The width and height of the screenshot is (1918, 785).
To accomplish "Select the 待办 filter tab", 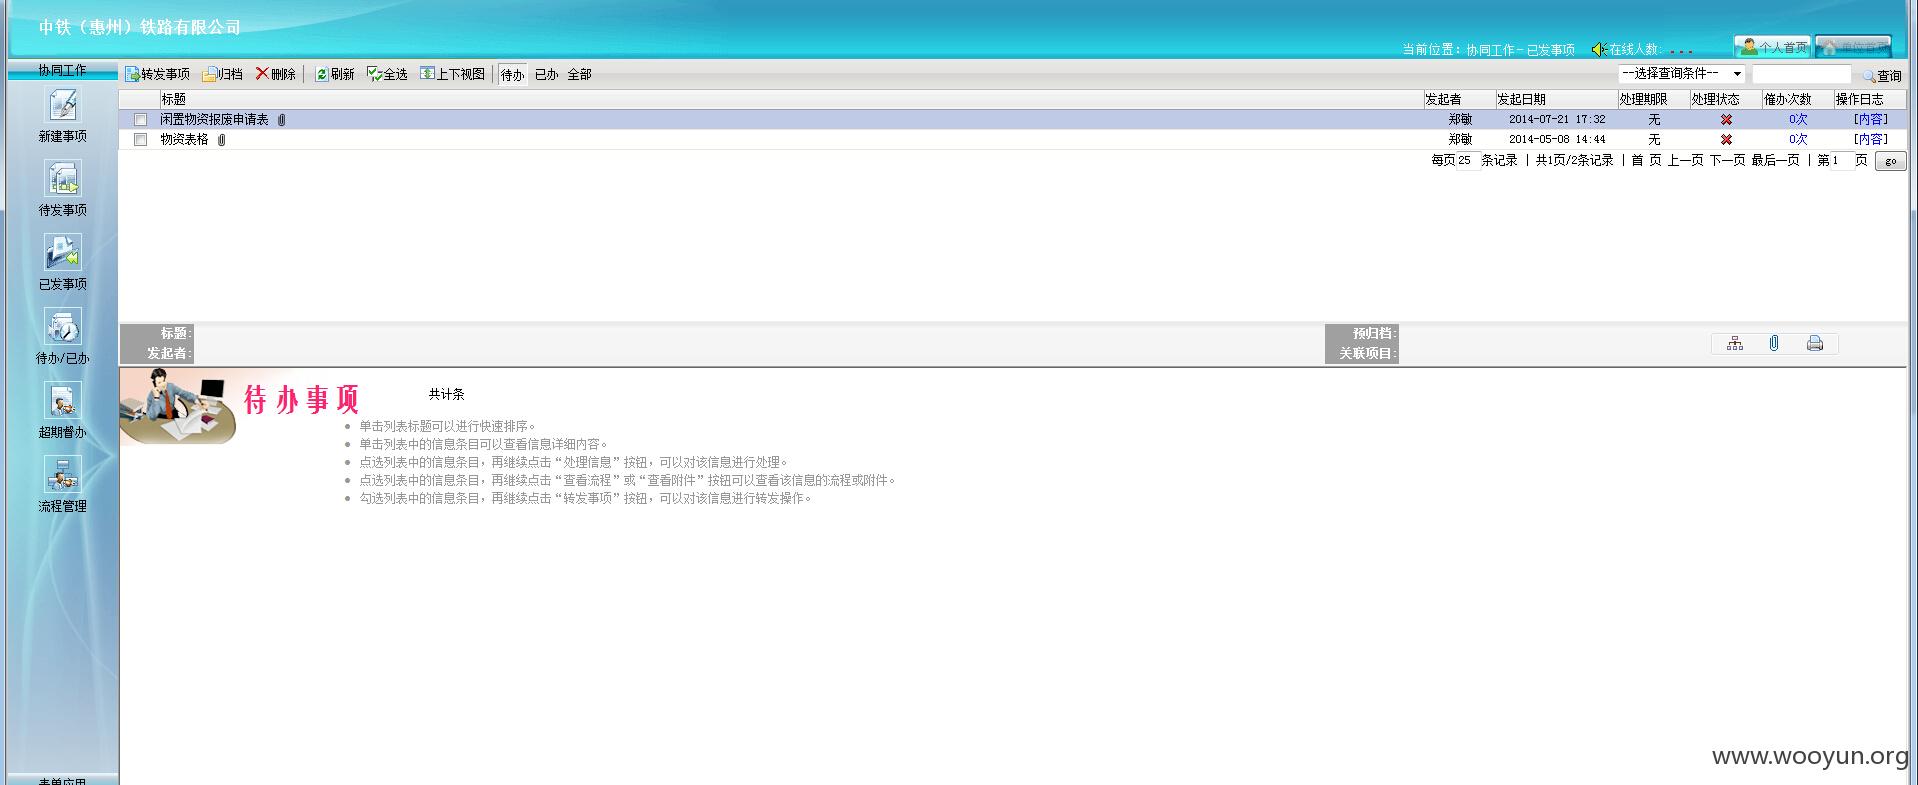I will [512, 75].
